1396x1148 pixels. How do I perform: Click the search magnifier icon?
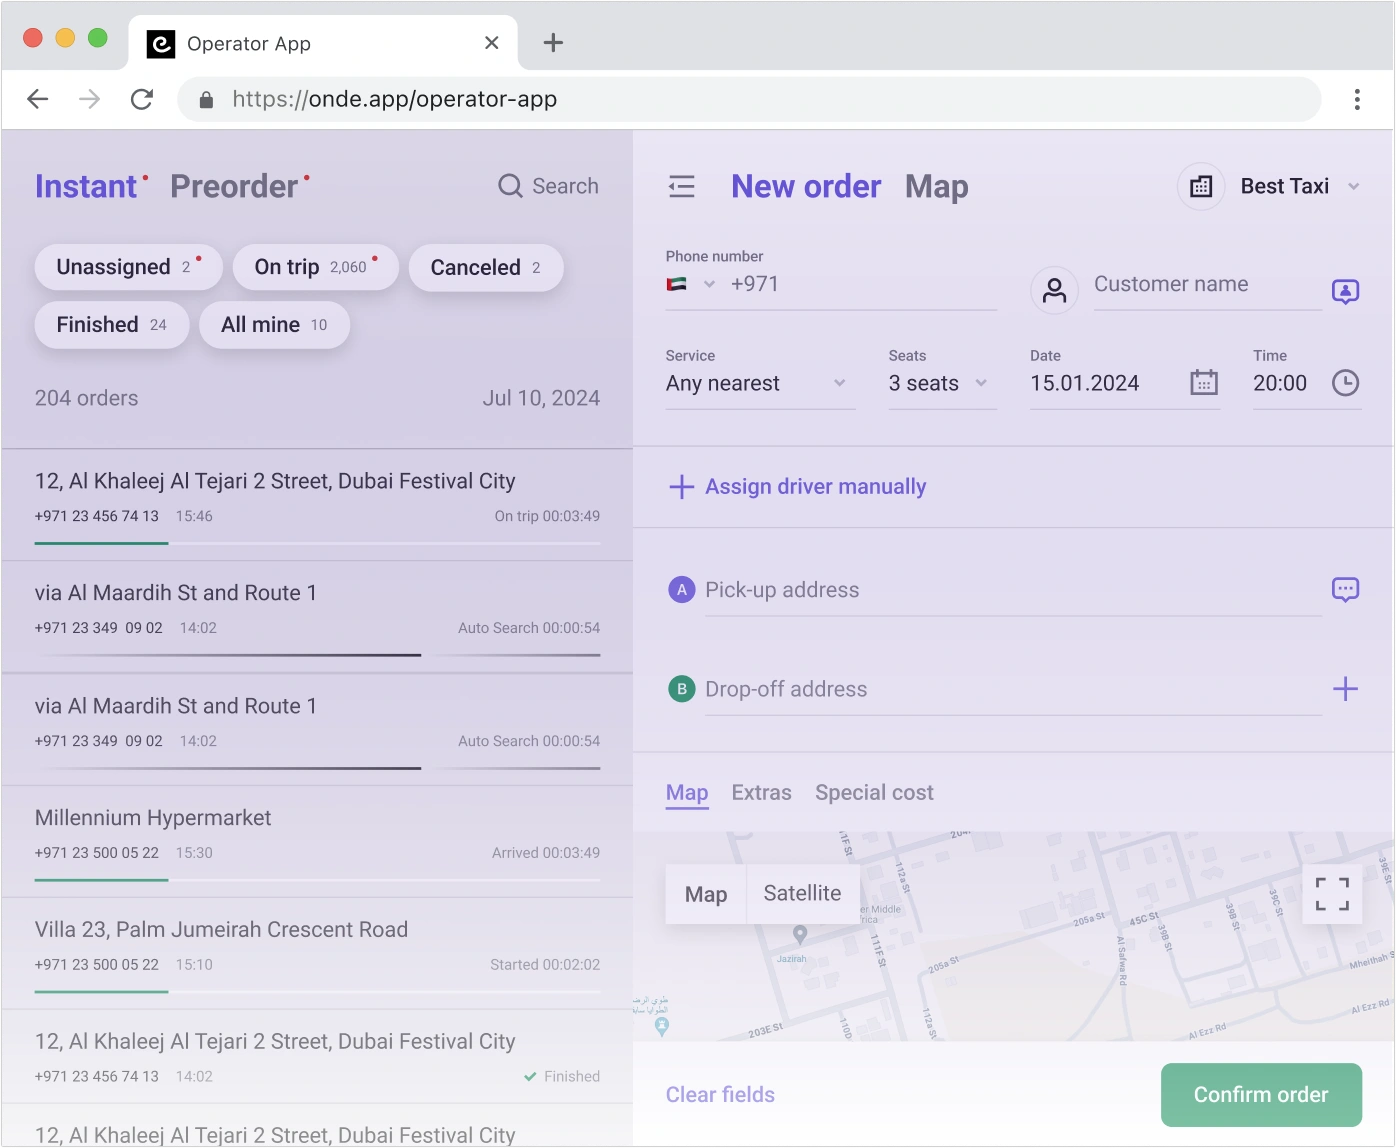[x=510, y=186]
